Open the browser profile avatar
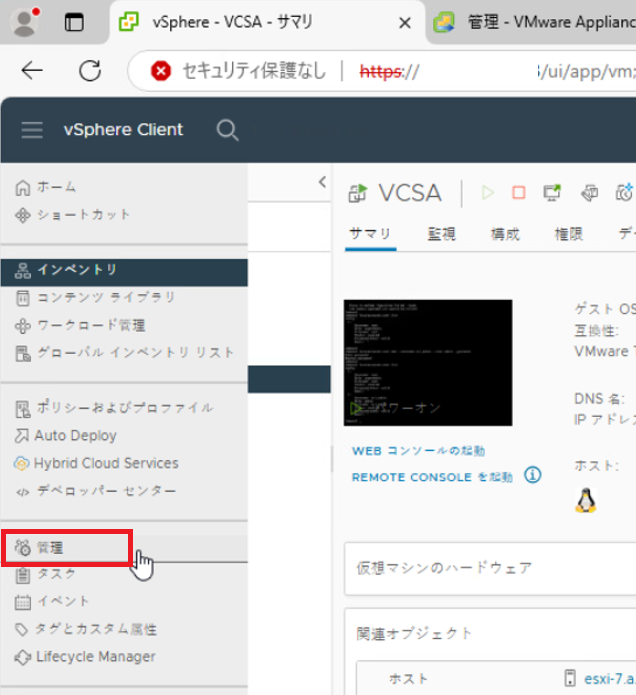 click(25, 22)
